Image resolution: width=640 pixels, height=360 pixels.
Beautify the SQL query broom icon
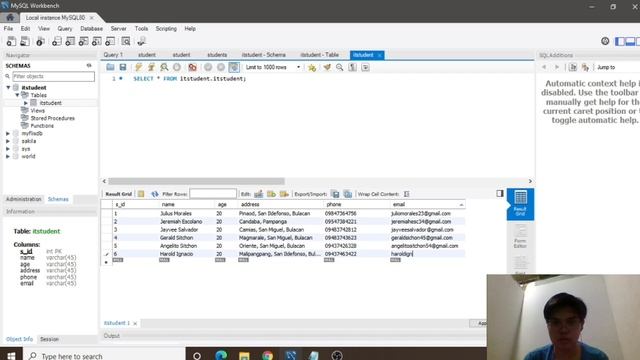[x=327, y=67]
